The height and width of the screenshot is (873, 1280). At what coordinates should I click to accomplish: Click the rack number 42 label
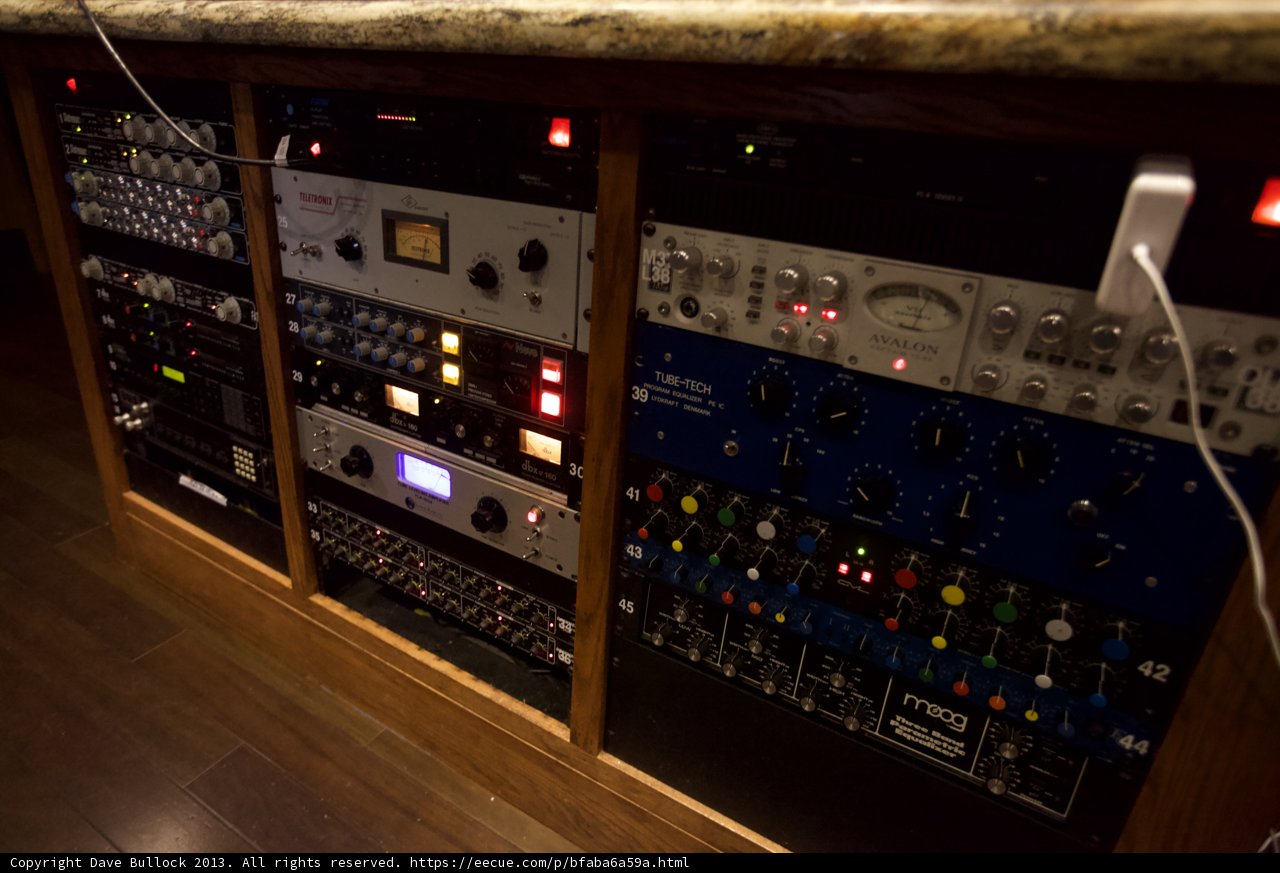coord(1153,671)
